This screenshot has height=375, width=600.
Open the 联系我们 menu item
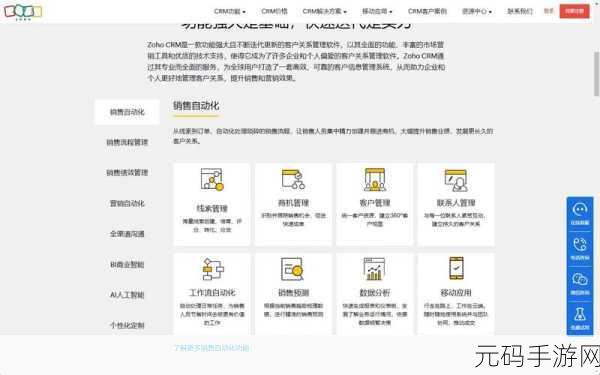click(x=520, y=11)
